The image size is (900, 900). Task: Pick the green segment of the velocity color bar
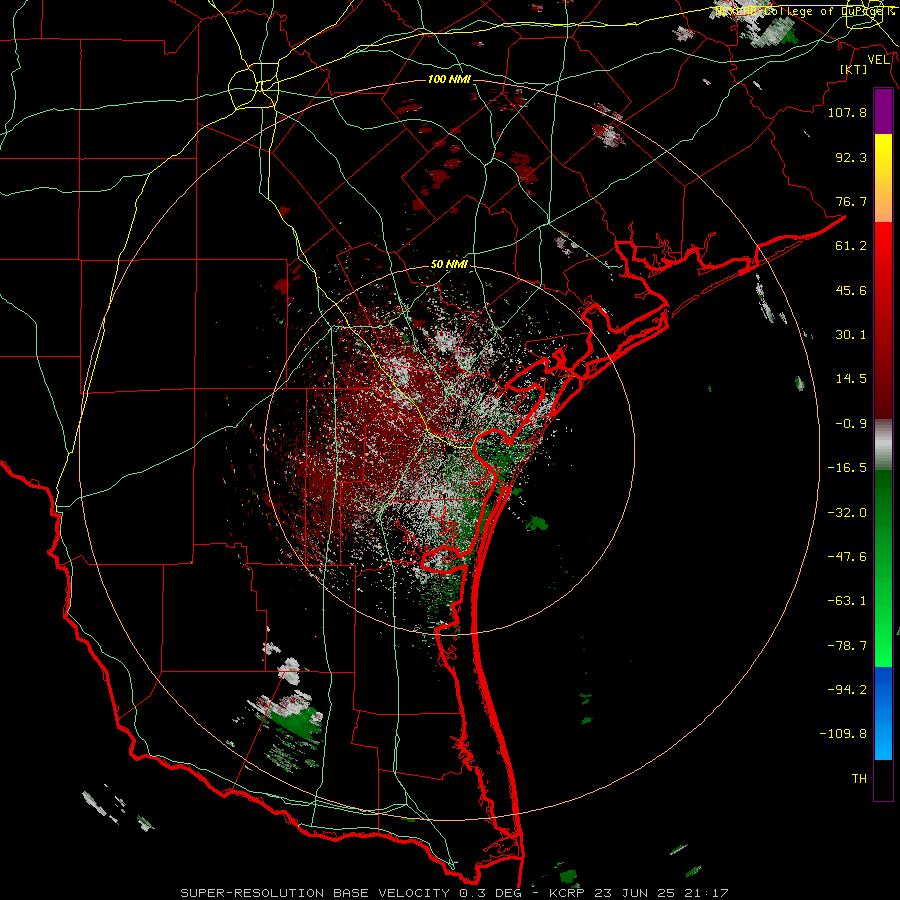point(883,568)
